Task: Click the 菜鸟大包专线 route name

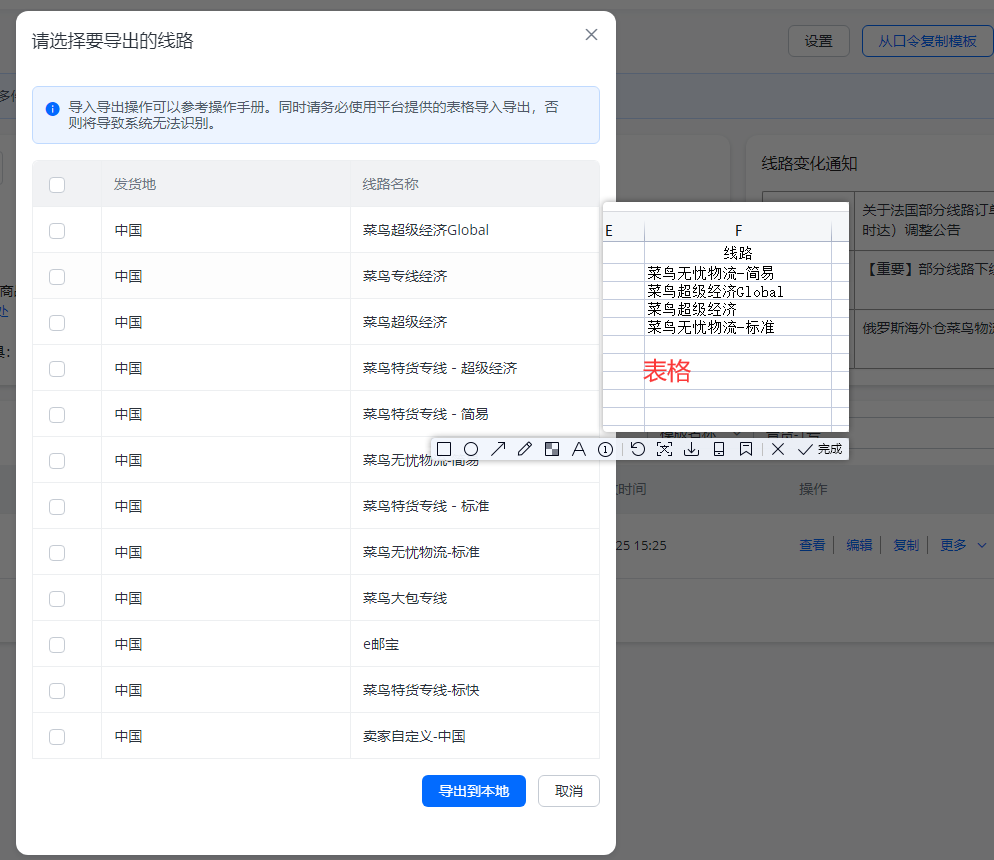Action: click(405, 598)
